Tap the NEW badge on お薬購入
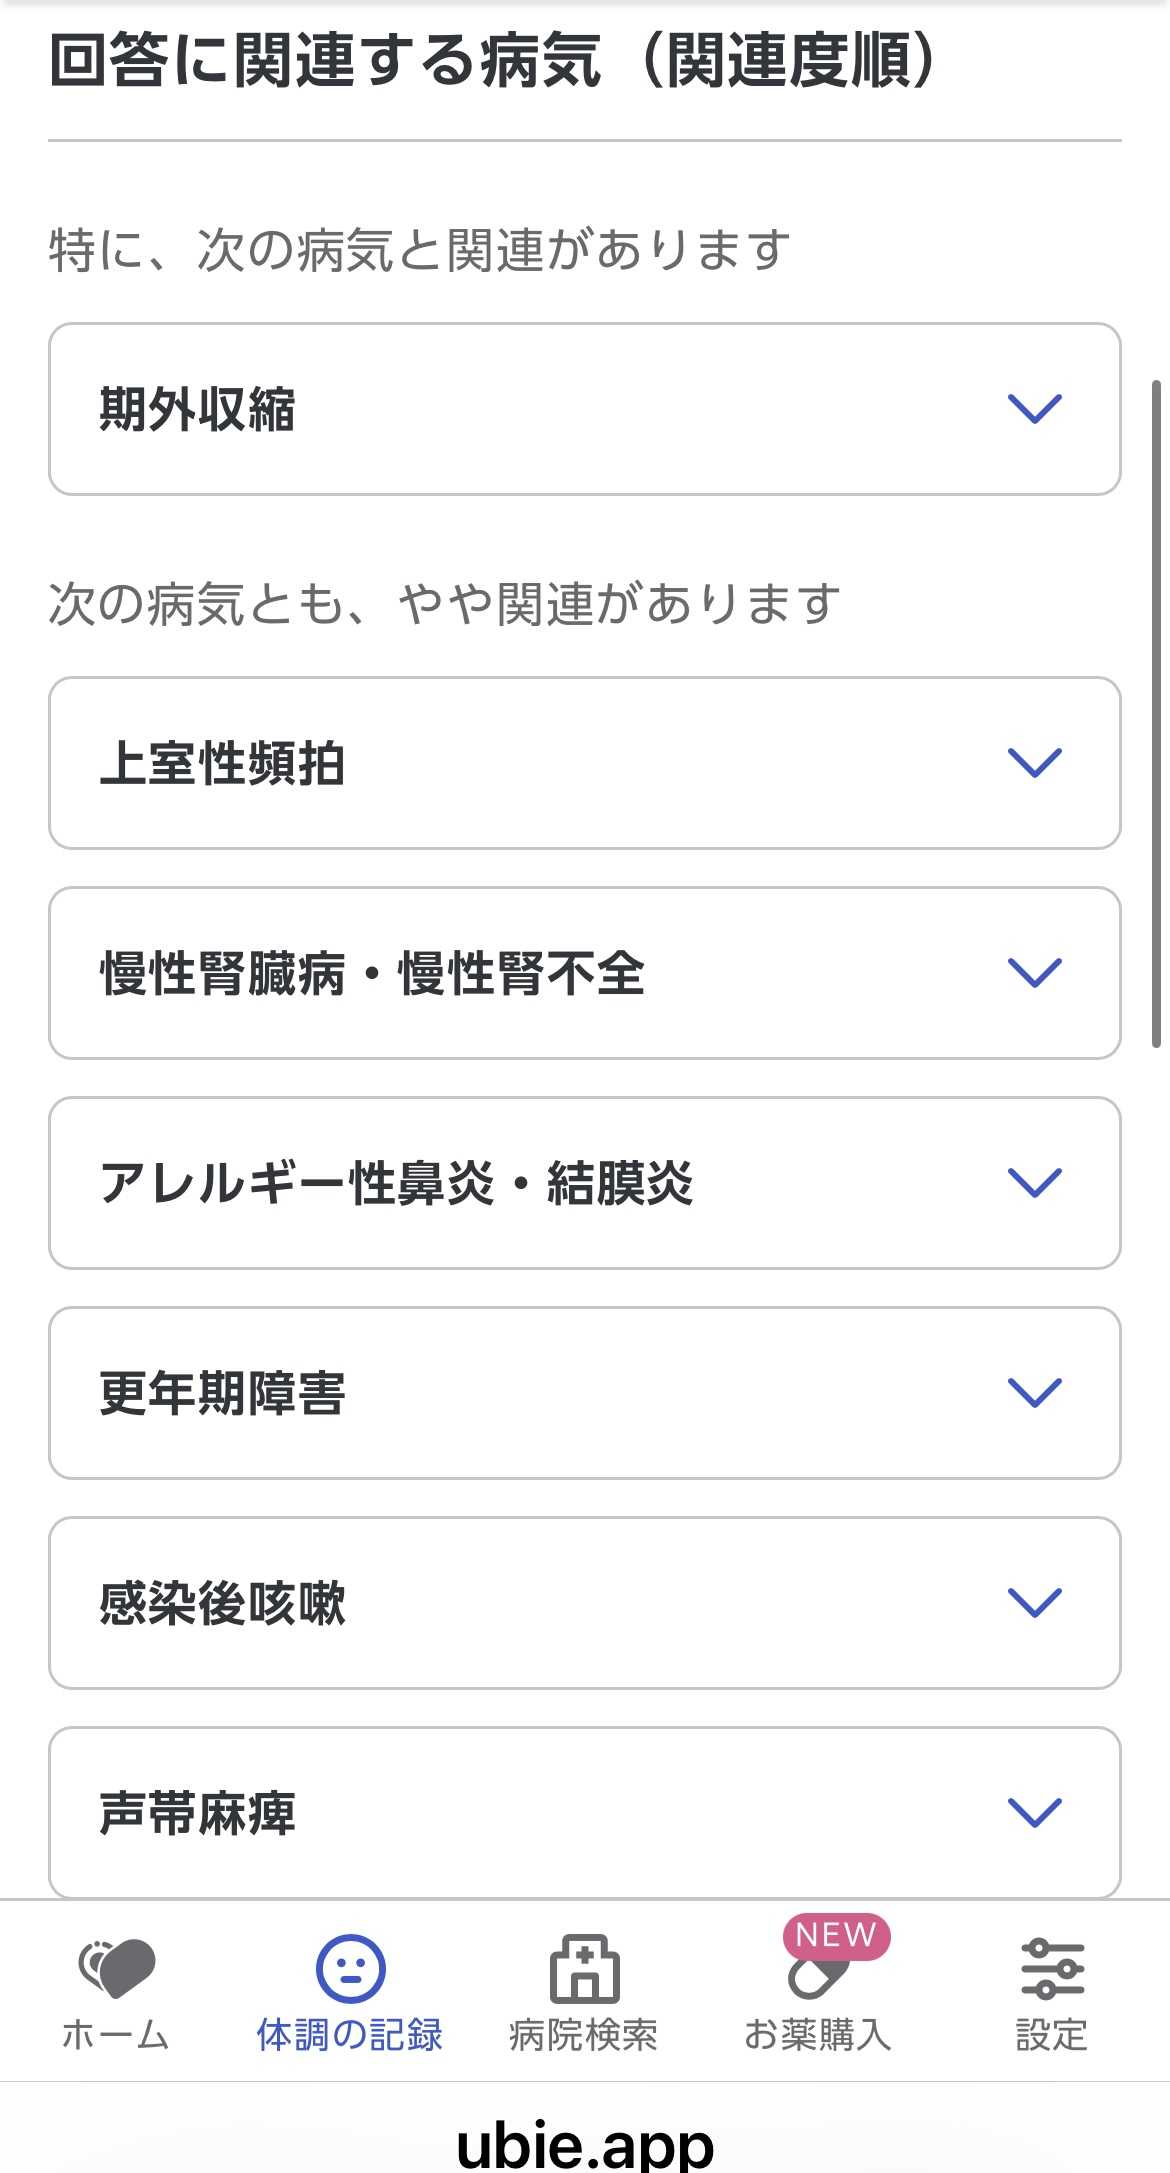Viewport: 1170px width, 2173px height. coord(836,1935)
